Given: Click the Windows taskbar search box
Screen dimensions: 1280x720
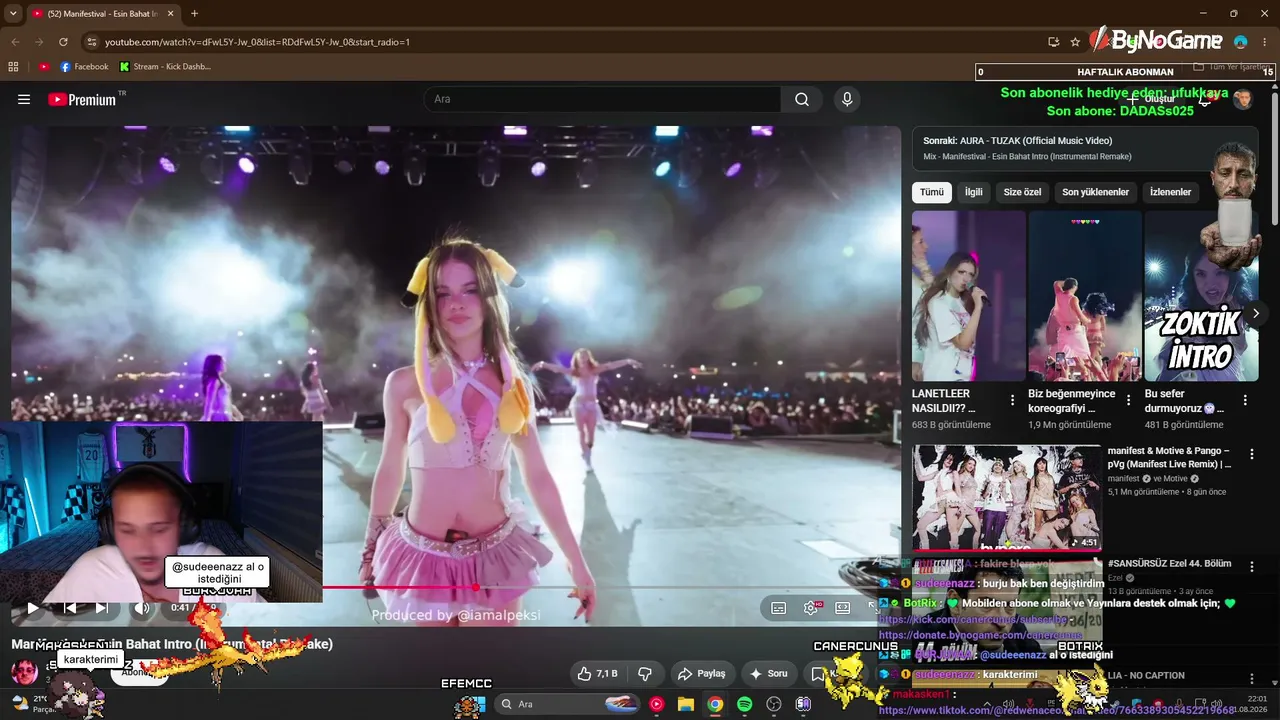Looking at the screenshot, I should (x=565, y=704).
